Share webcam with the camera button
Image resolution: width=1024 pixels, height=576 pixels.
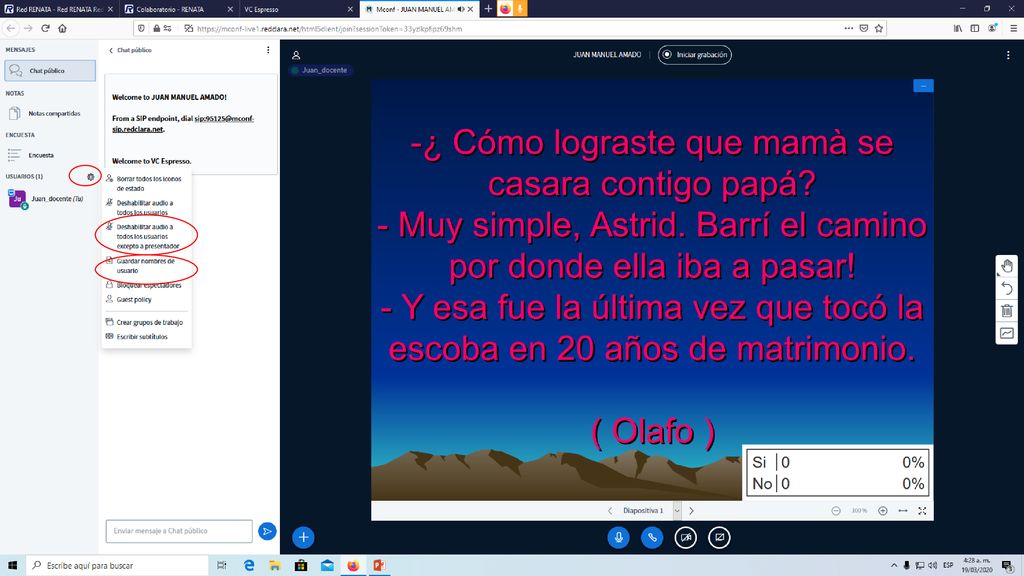coord(686,537)
